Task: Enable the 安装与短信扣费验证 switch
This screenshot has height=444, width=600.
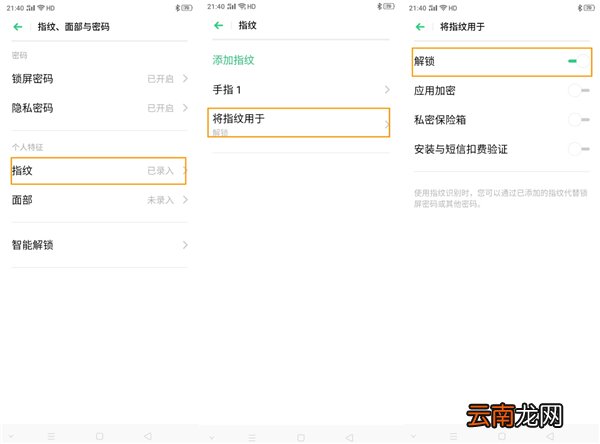Action: coord(579,149)
